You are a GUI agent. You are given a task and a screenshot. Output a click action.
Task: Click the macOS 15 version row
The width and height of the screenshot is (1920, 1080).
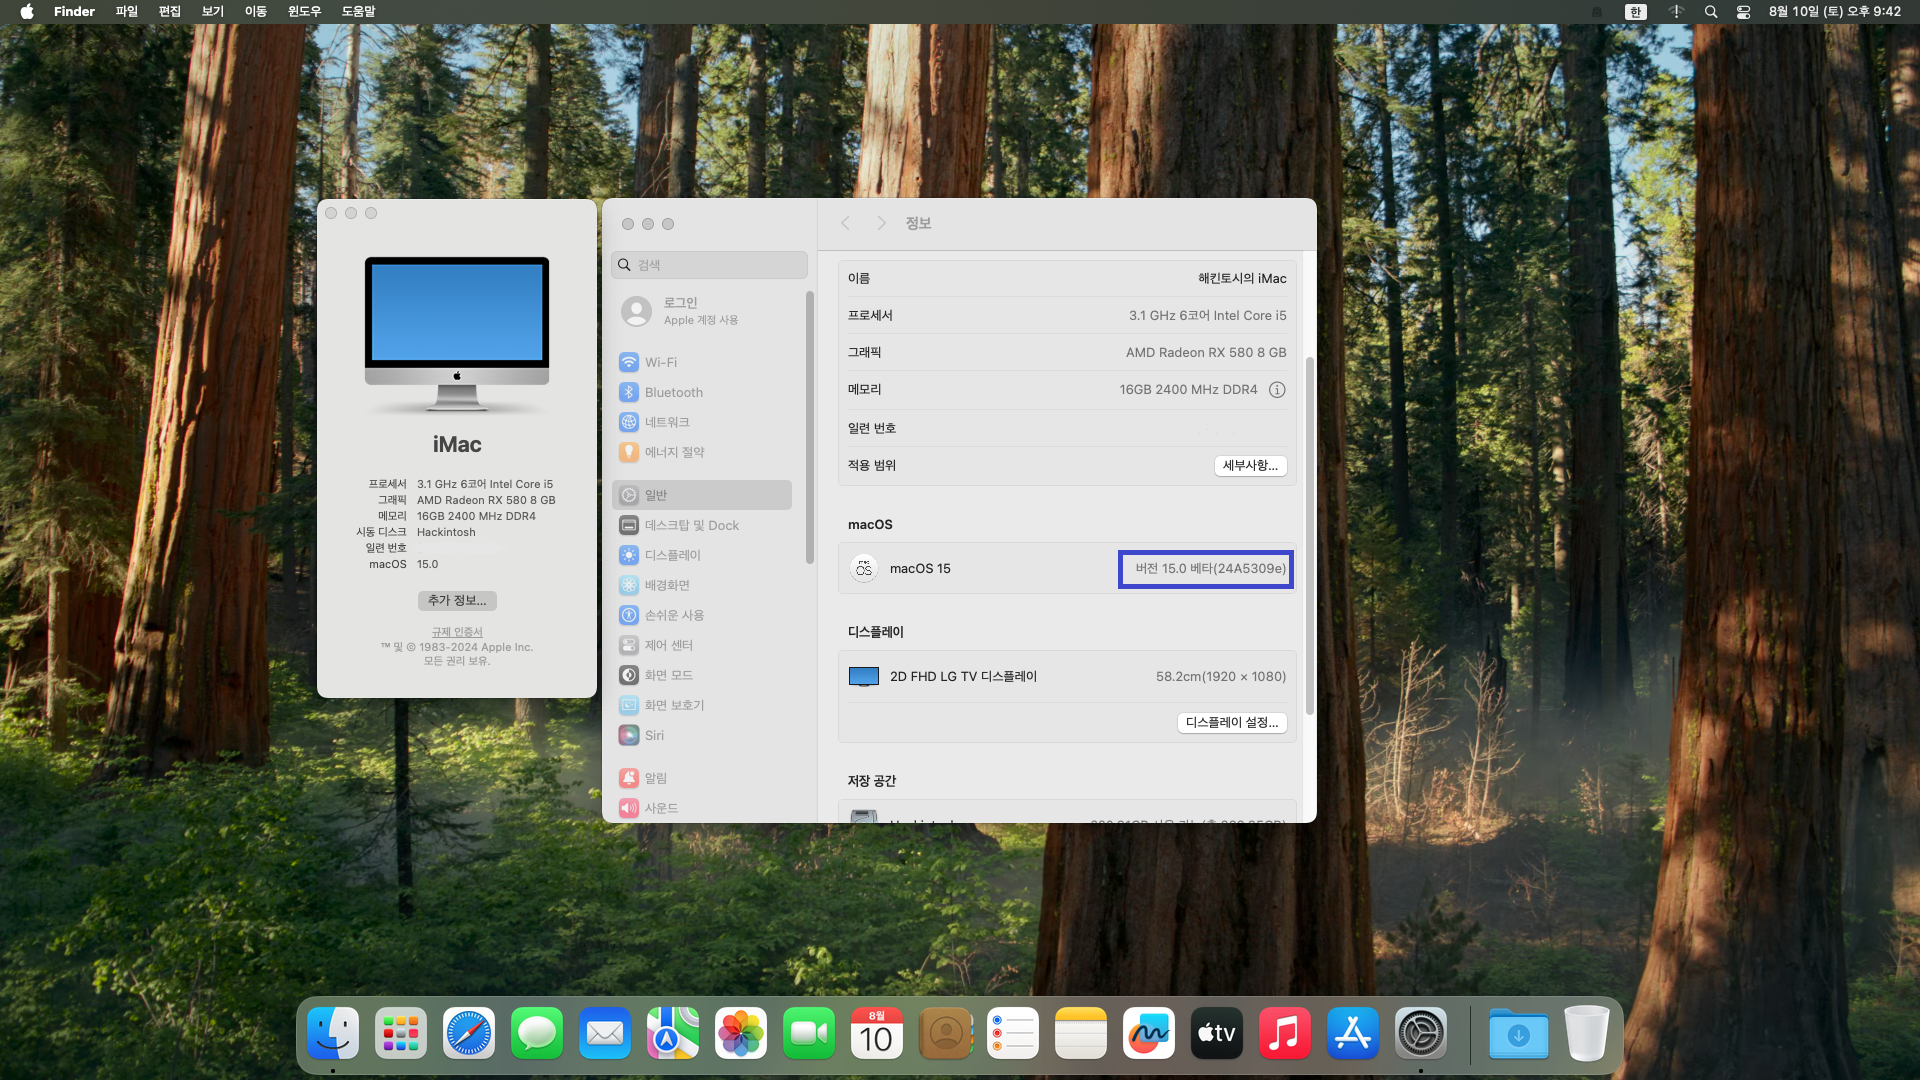[x=1067, y=569]
